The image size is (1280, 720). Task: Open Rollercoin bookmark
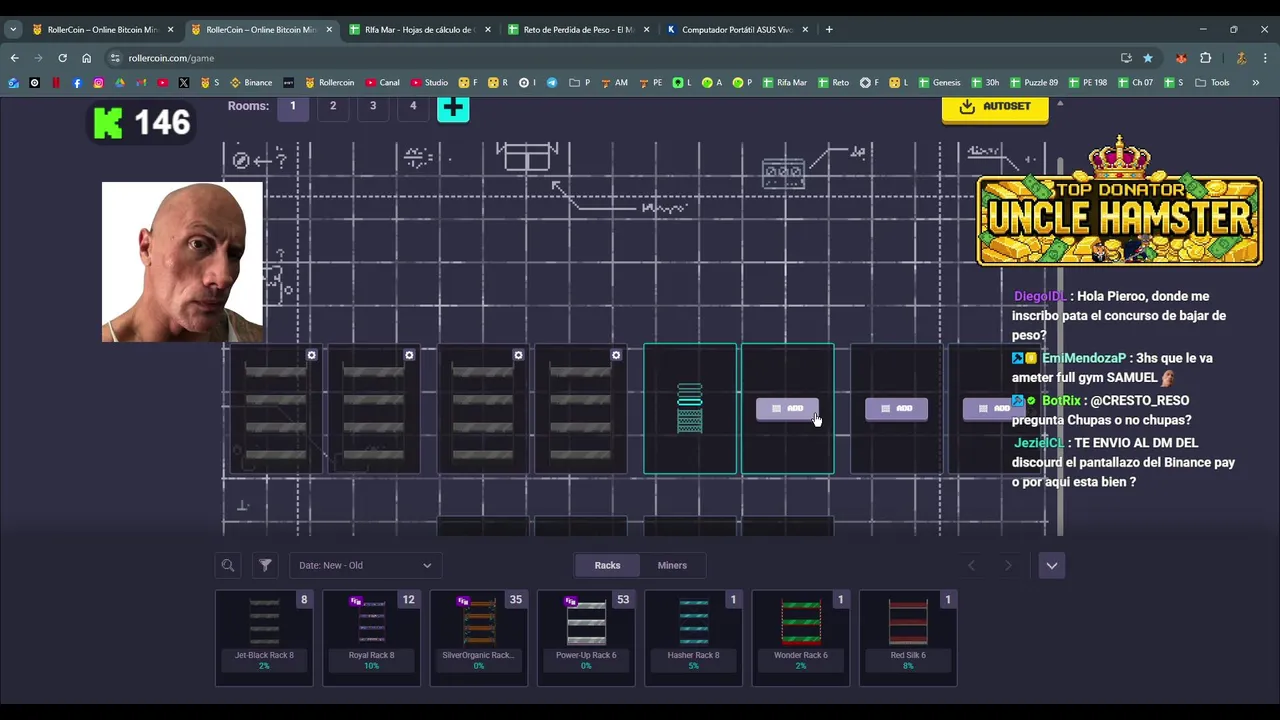[330, 83]
